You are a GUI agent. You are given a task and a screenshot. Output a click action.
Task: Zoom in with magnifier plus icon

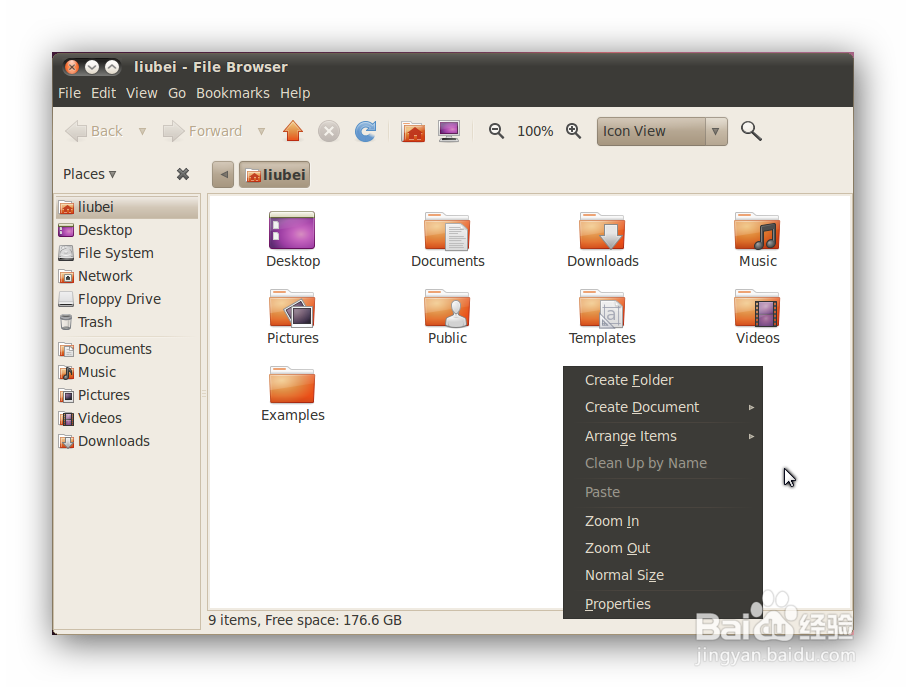pos(573,131)
